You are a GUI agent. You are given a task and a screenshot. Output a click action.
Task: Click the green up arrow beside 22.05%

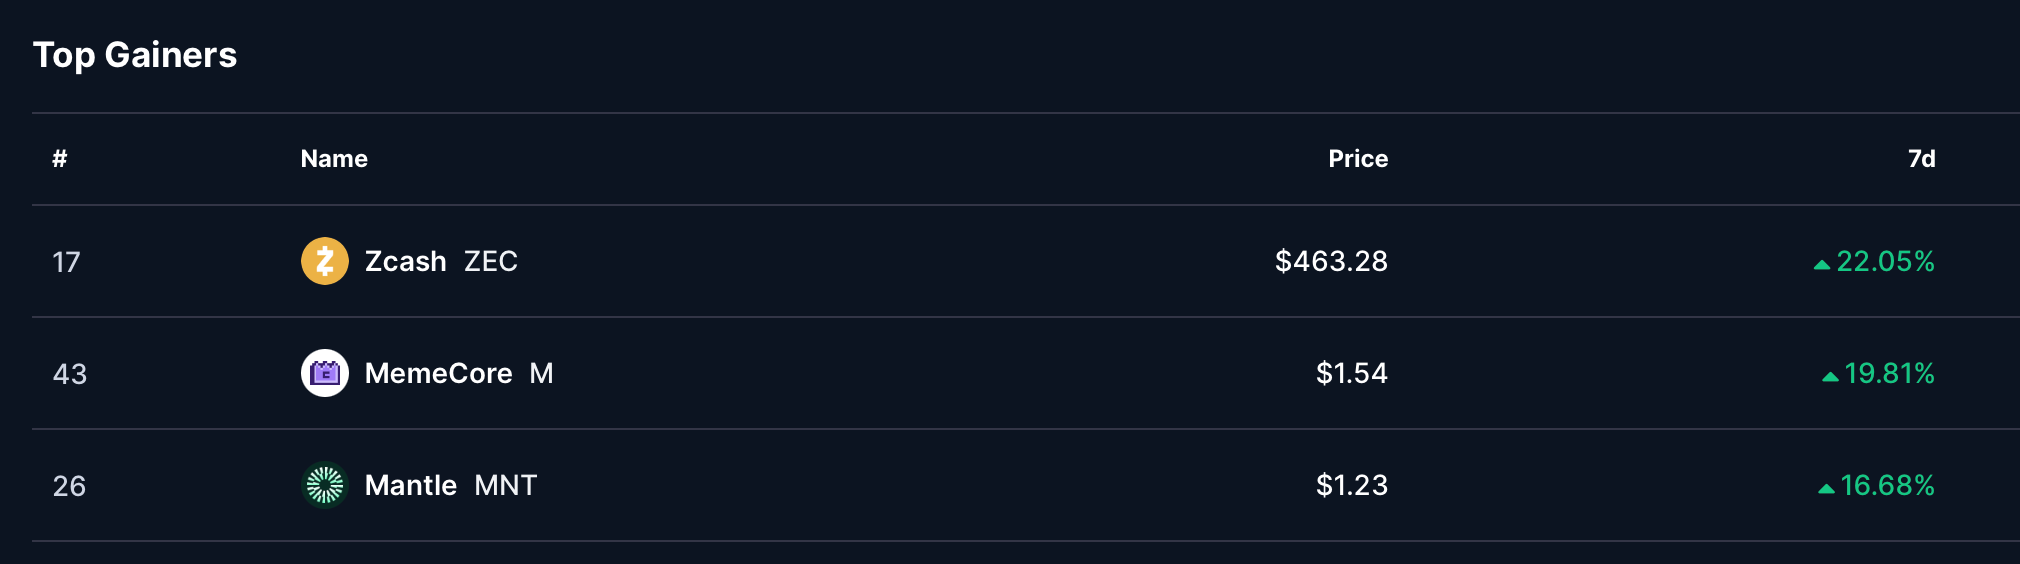click(x=1822, y=264)
